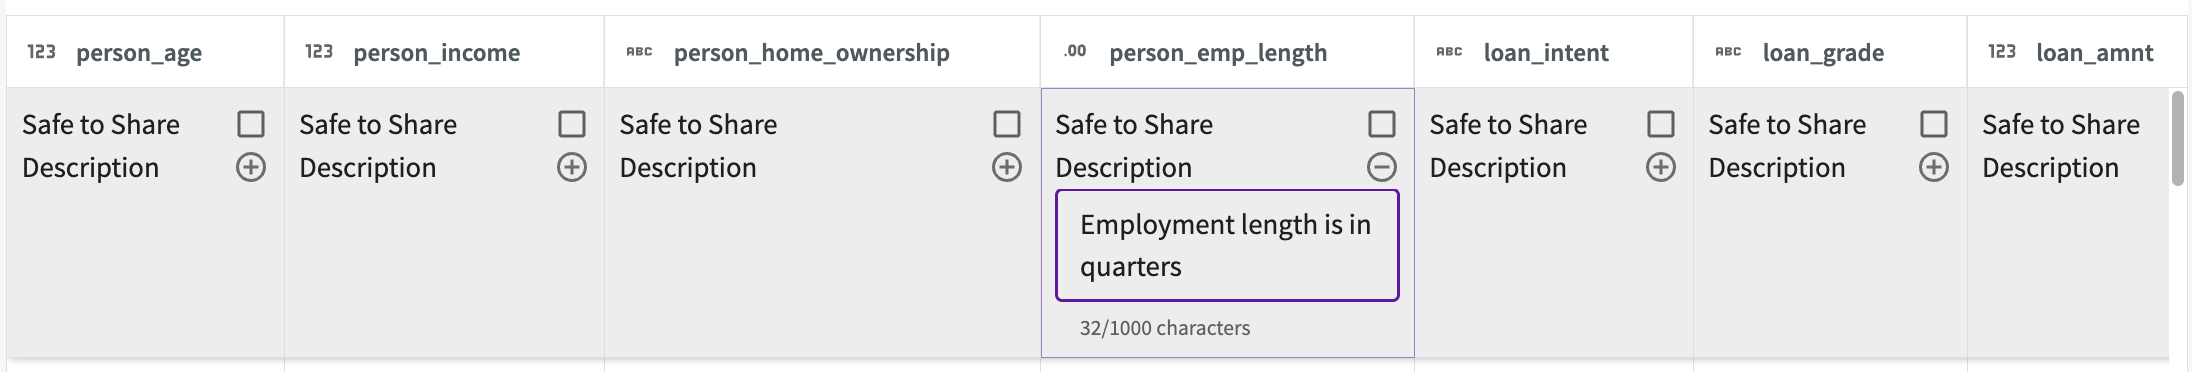Tick Safe to Share for person_emp_length
This screenshot has width=2192, height=372.
[x=1382, y=124]
